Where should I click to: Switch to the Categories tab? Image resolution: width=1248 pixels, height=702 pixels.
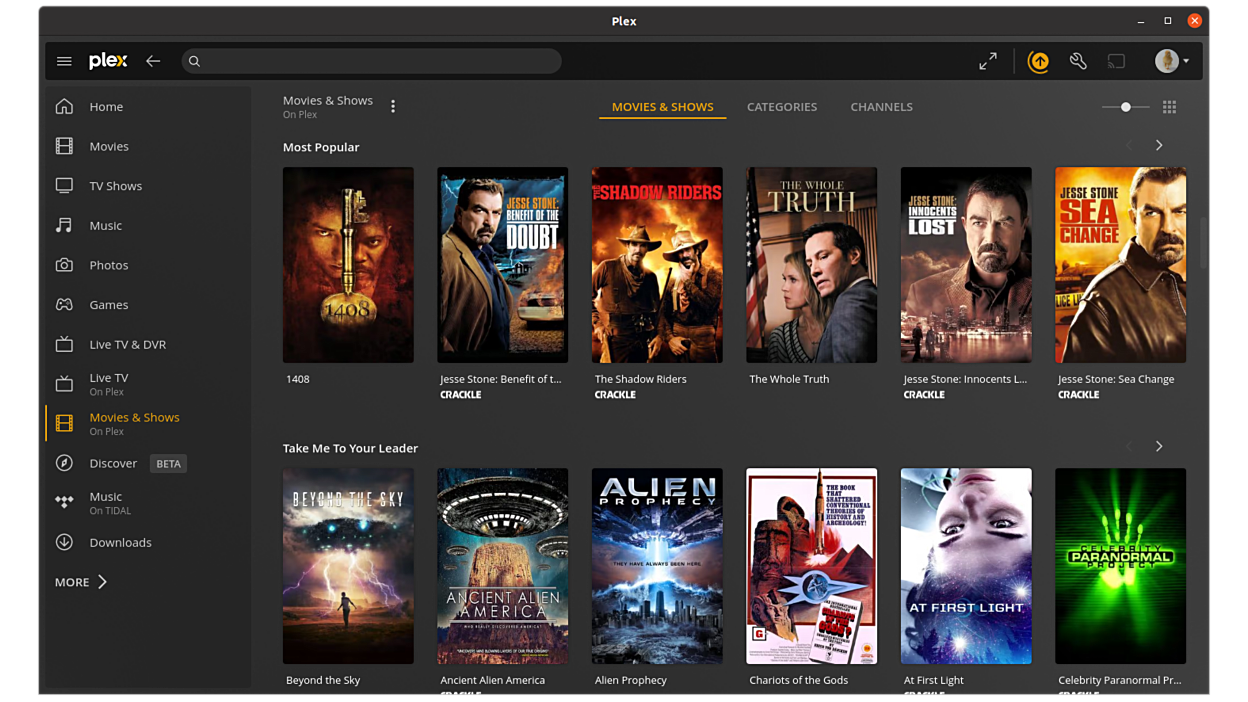(782, 107)
